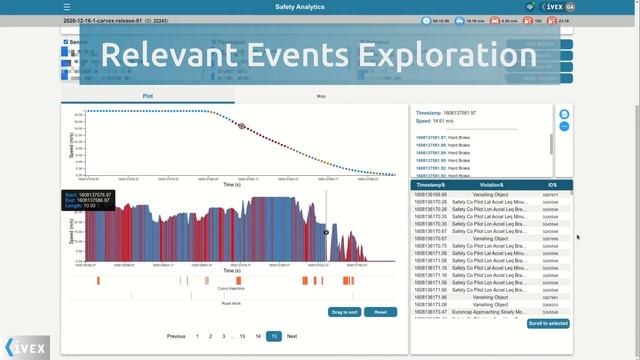Switch to the Map tab
The width and height of the screenshot is (640, 360).
(x=321, y=96)
